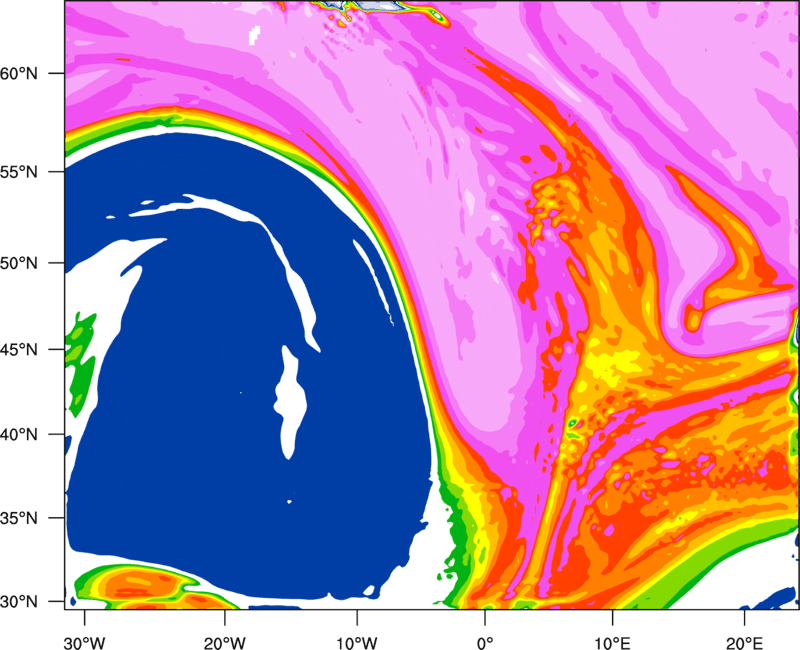Click the 50°N latitude label
Image resolution: width=800 pixels, height=650 pixels.
click(19, 263)
